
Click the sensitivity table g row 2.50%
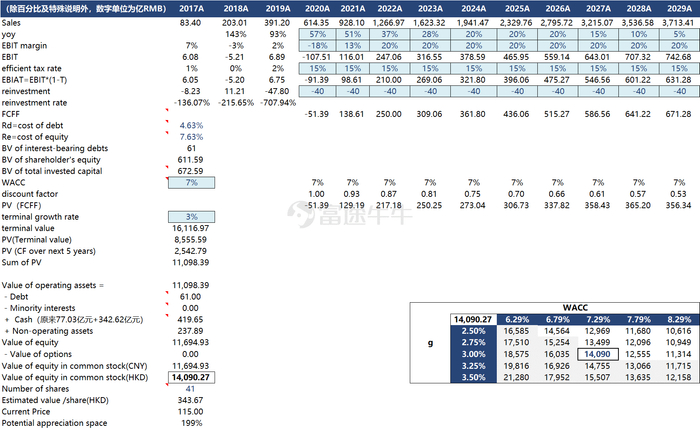click(x=473, y=331)
